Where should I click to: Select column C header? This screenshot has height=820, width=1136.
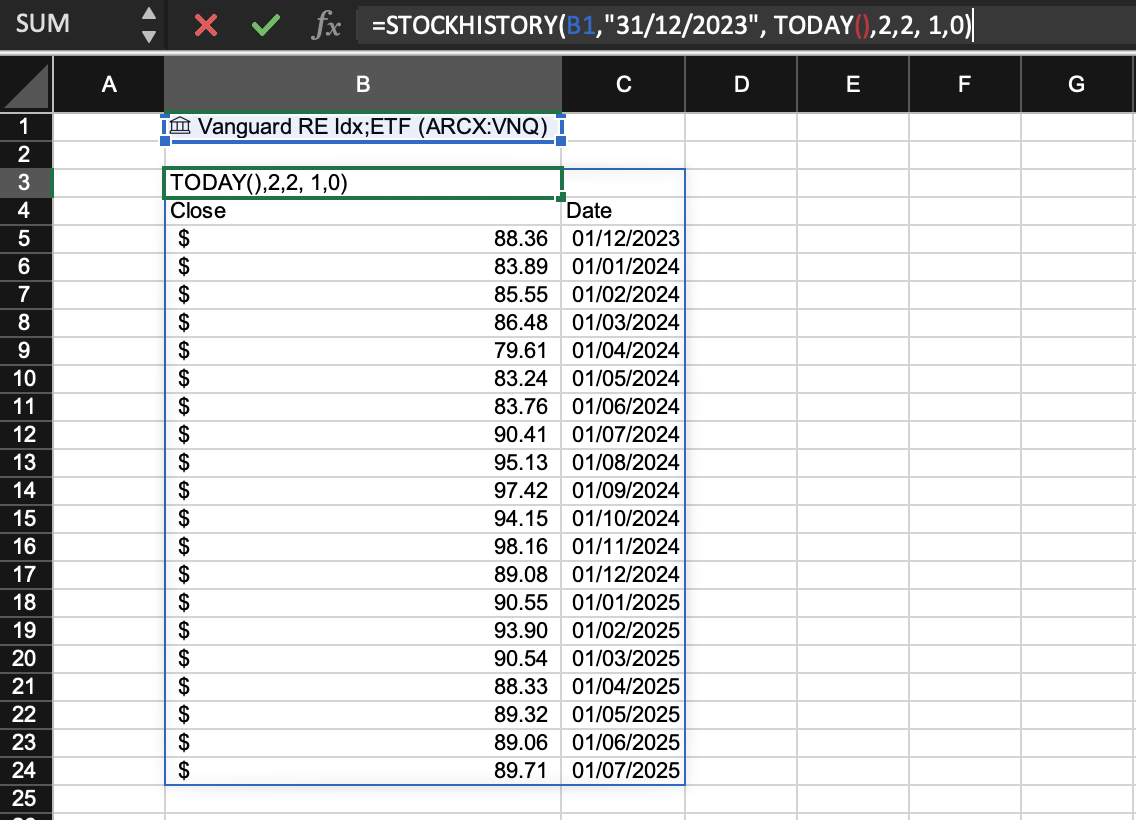(x=623, y=85)
